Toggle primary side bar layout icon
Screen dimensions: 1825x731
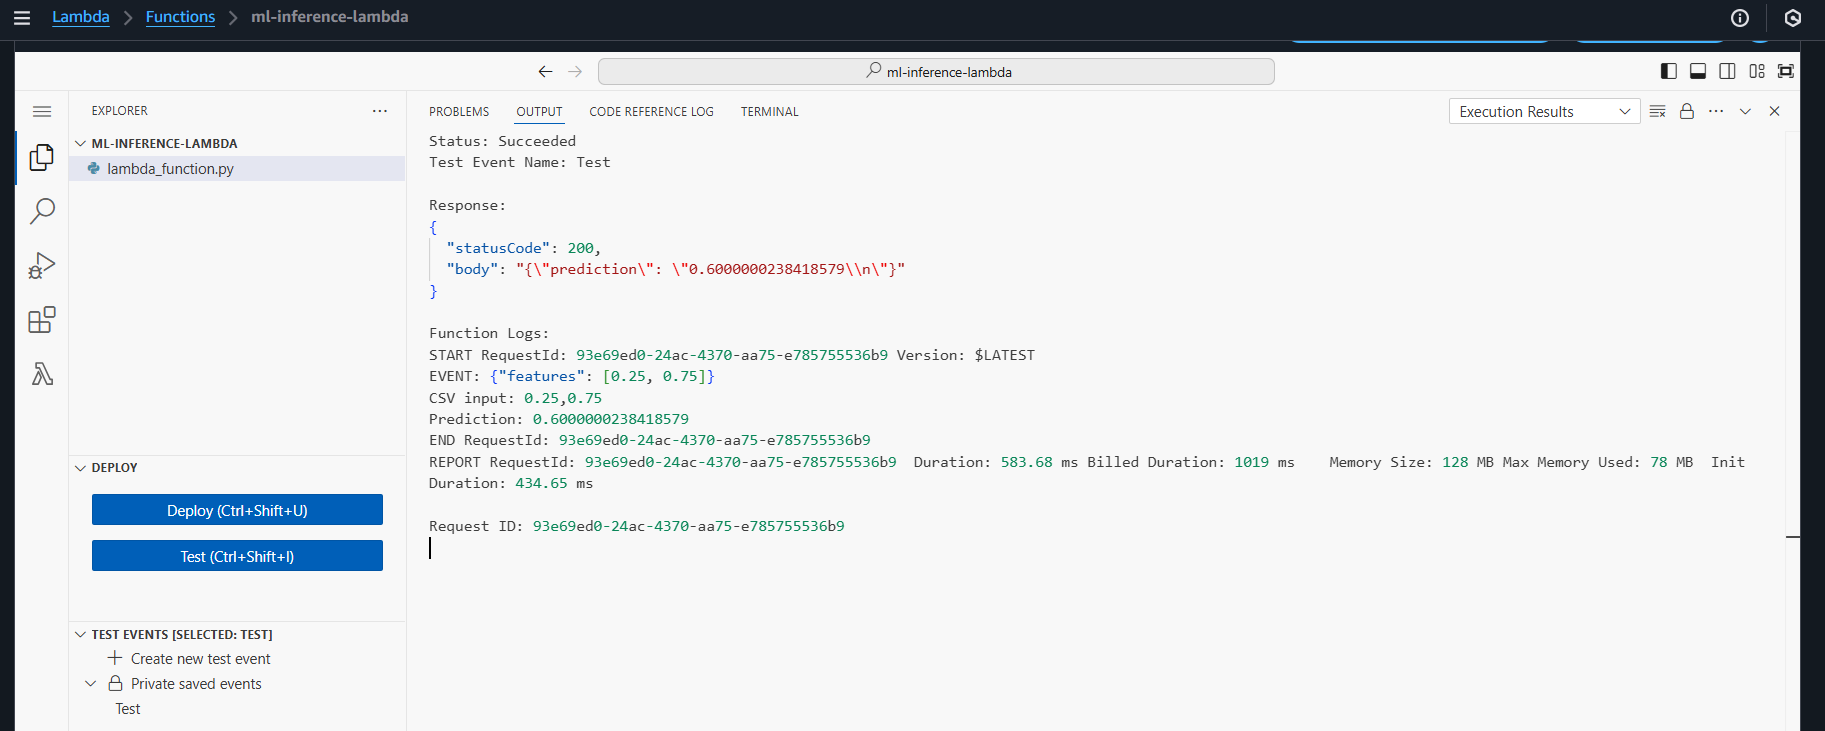point(1669,71)
